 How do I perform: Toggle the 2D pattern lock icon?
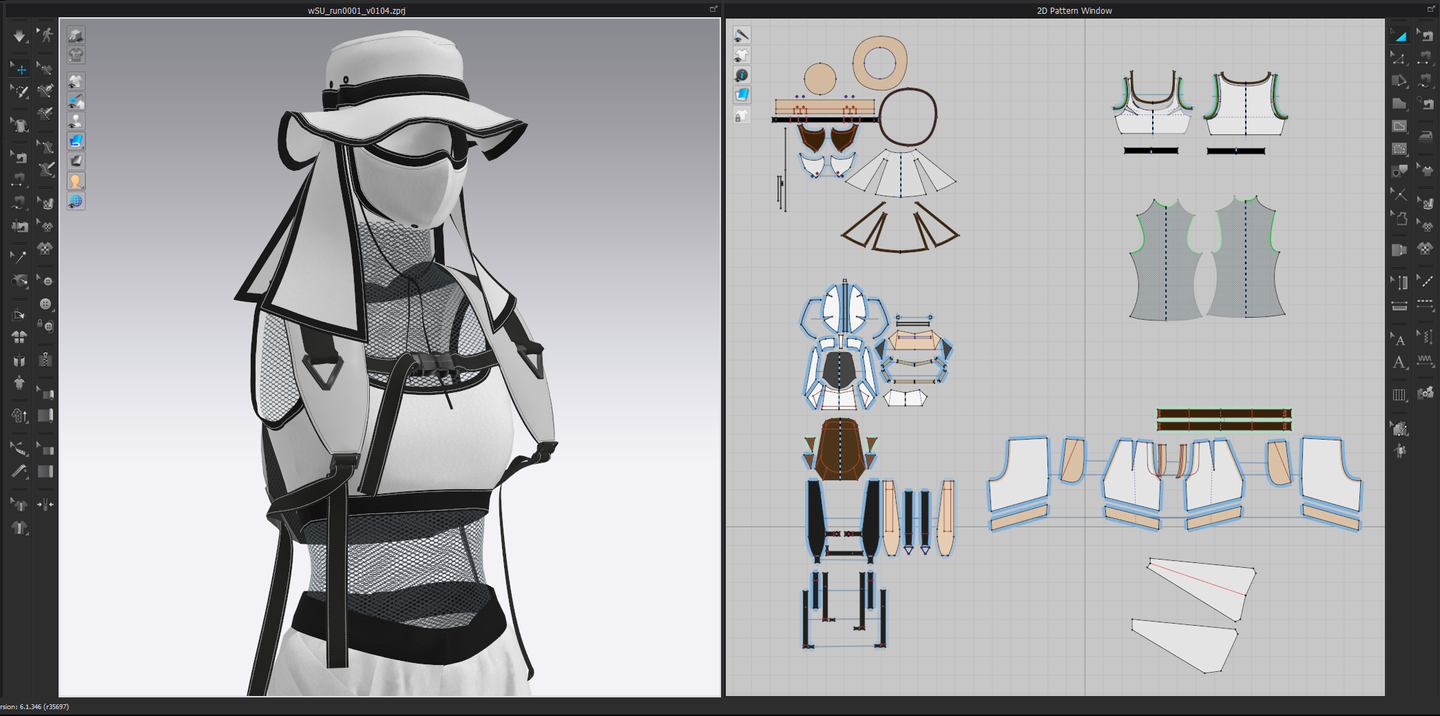[x=742, y=116]
